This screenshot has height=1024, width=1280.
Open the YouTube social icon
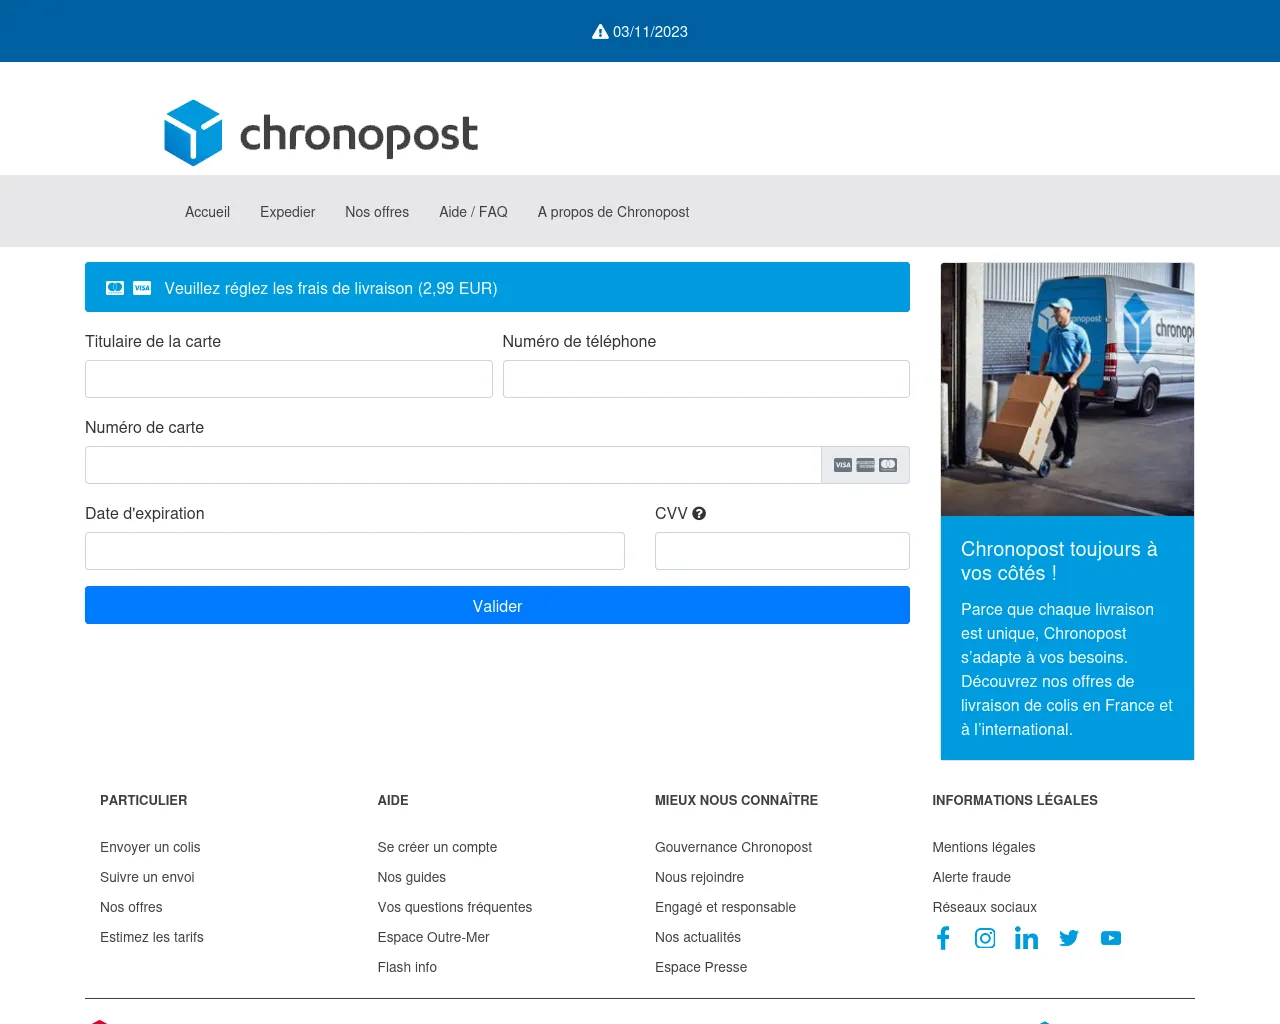pyautogui.click(x=1111, y=938)
